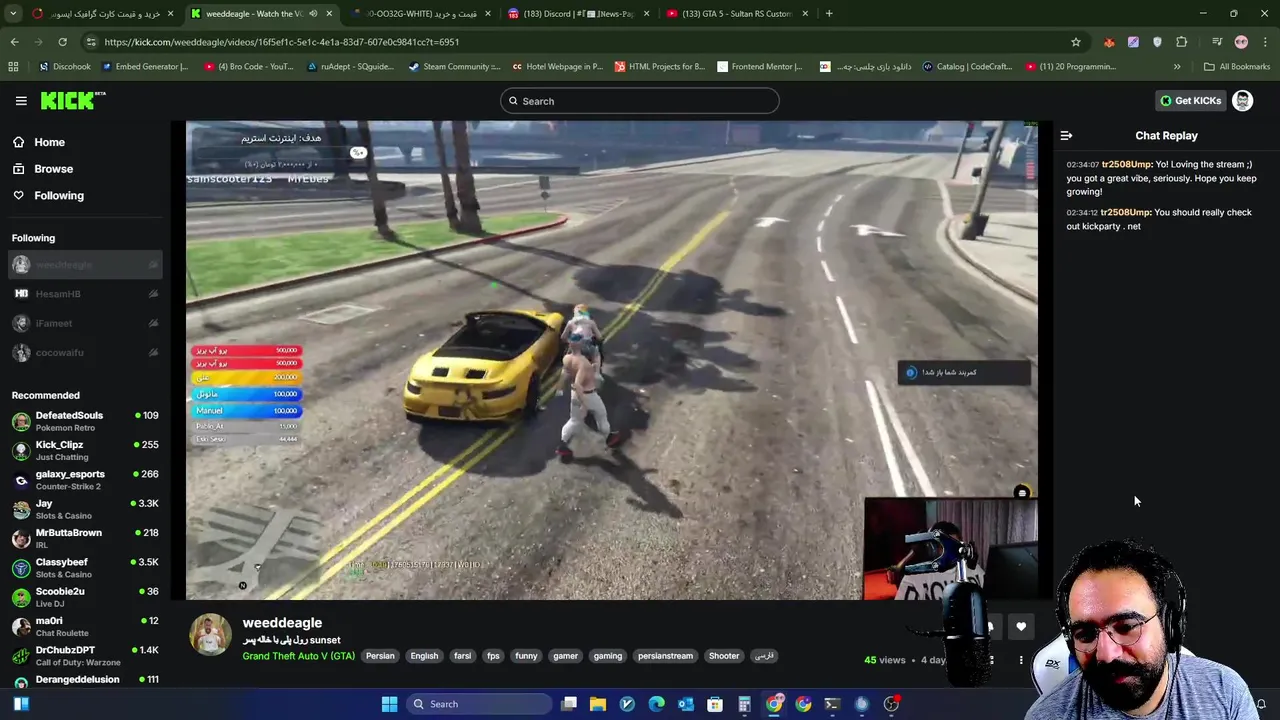Image resolution: width=1280 pixels, height=720 pixels.
Task: Open DefeatedSouls recommended channel
Action: [85, 421]
